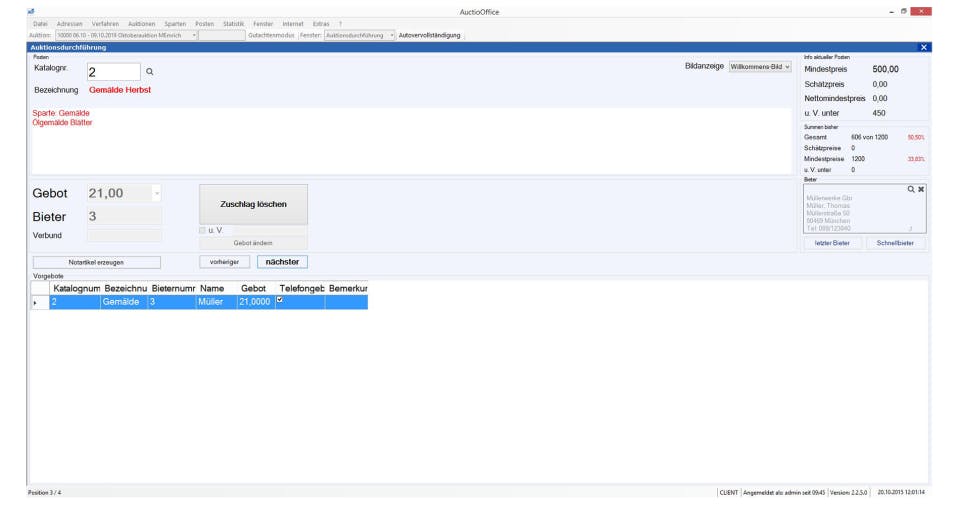Click into the Verbund field
The height and width of the screenshot is (505, 960).
[124, 235]
